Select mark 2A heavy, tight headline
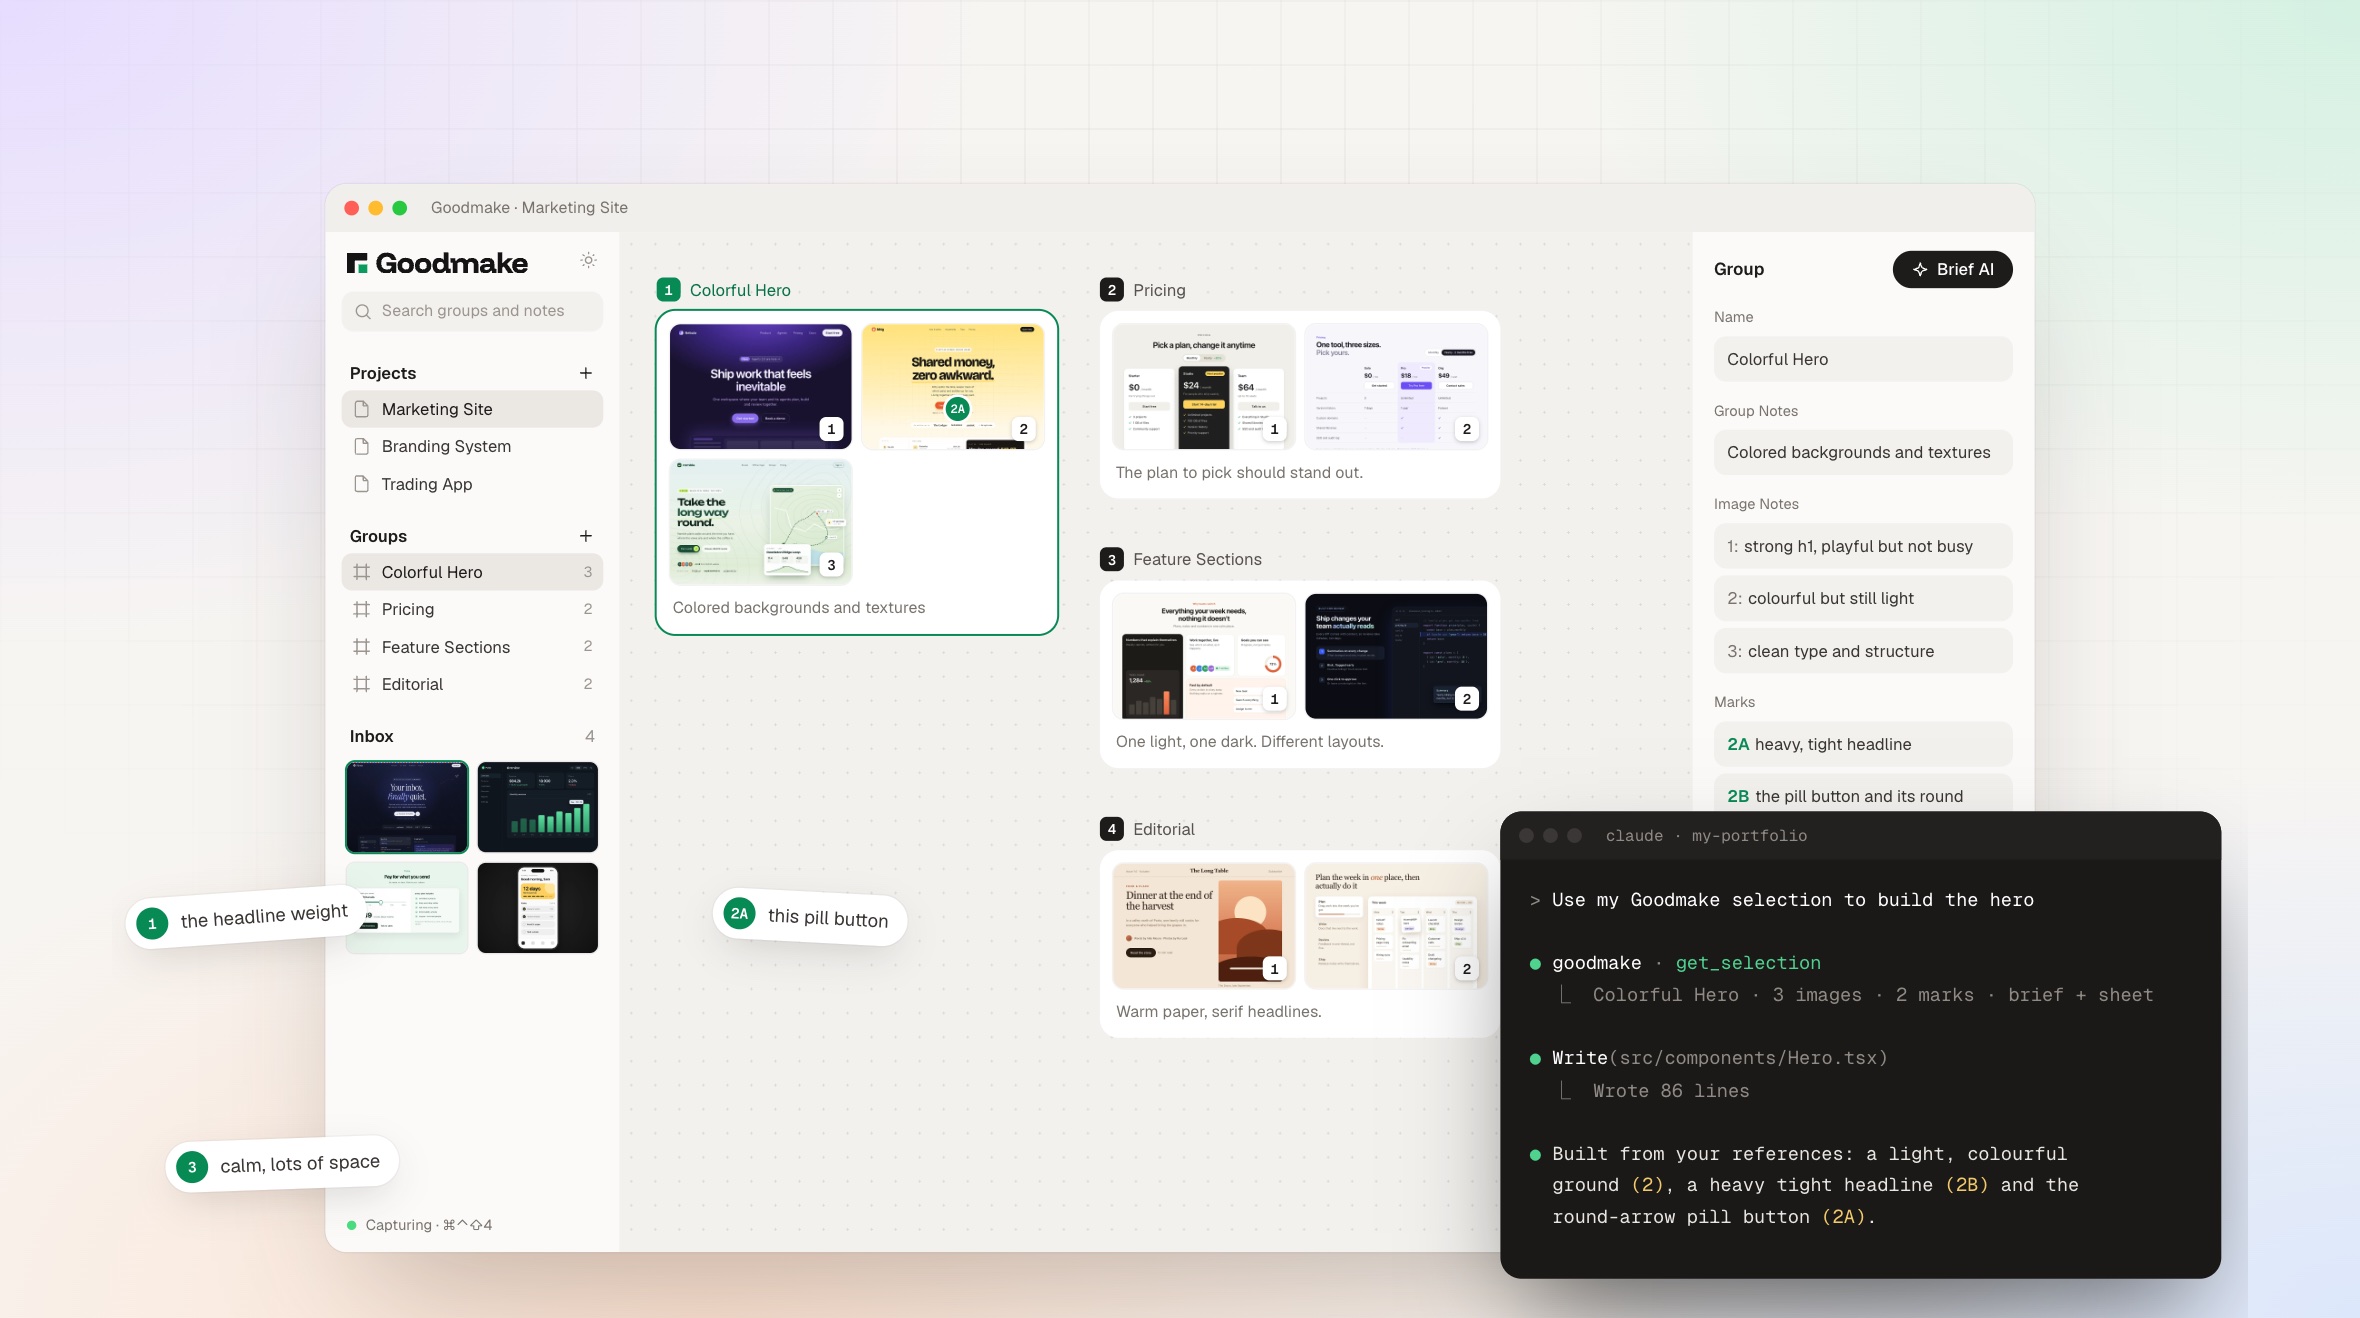 [x=1862, y=744]
